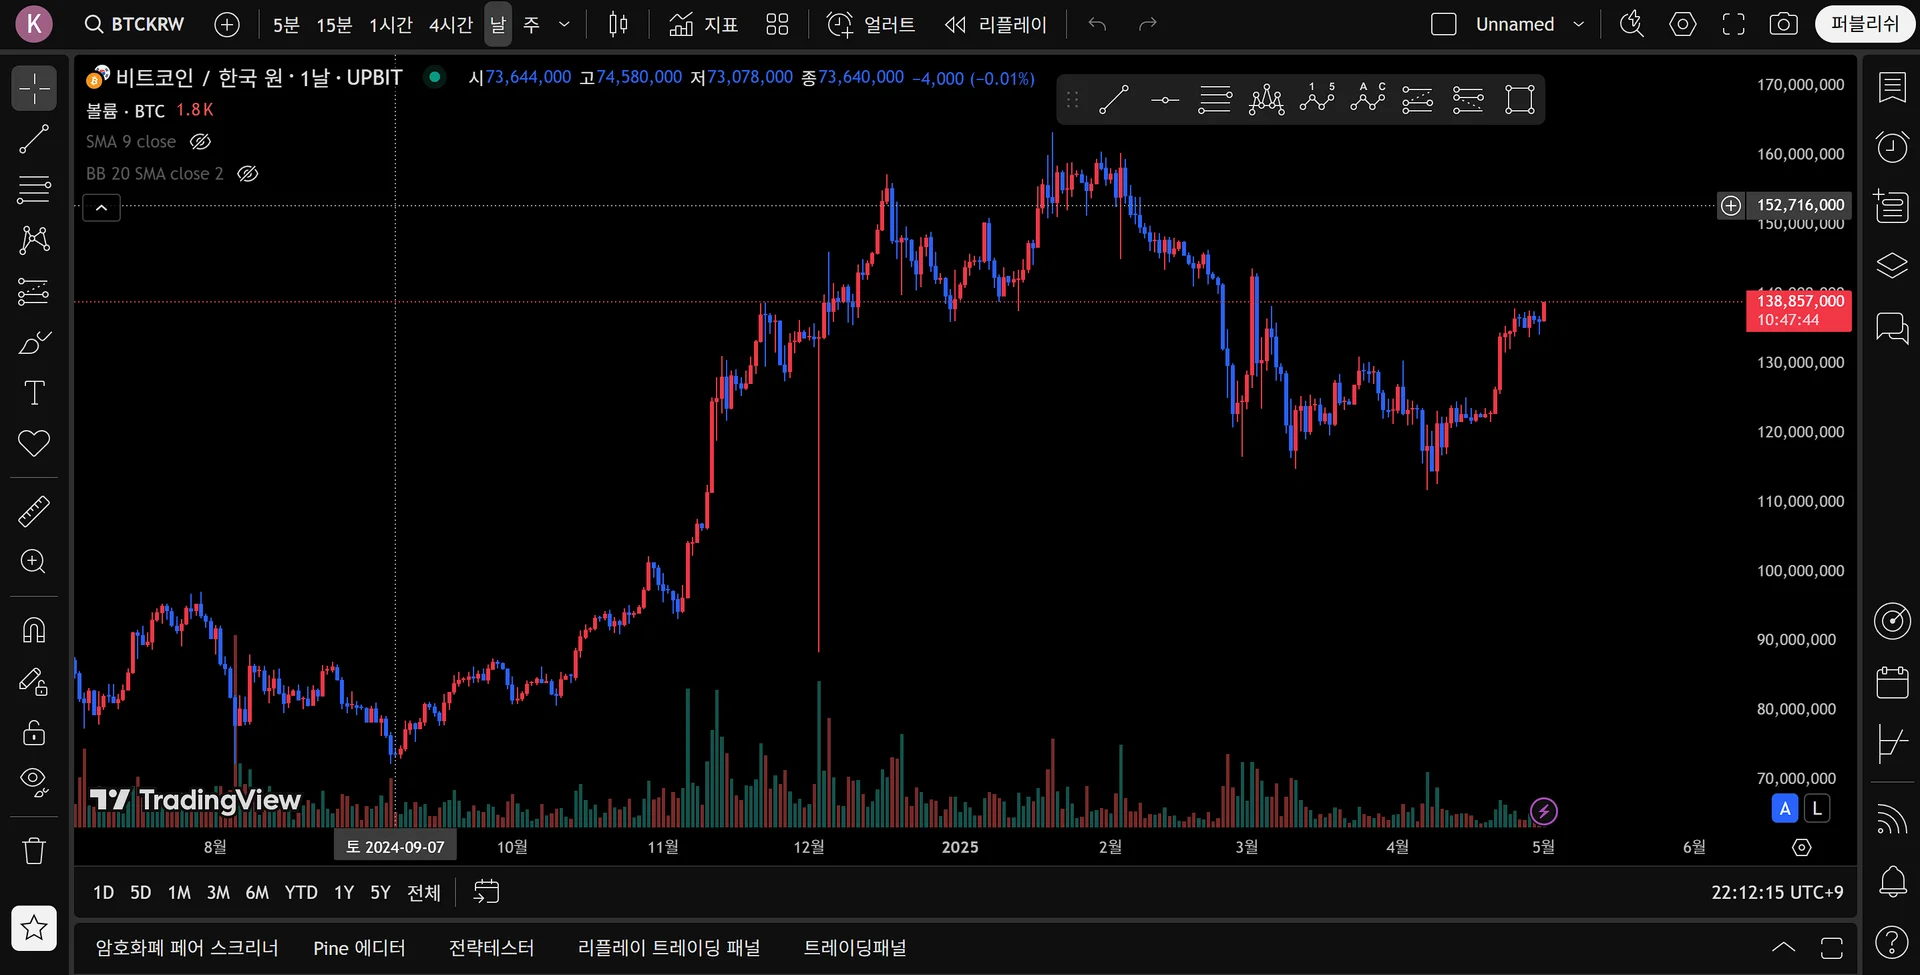Select the ruler measure tool

(x=34, y=511)
